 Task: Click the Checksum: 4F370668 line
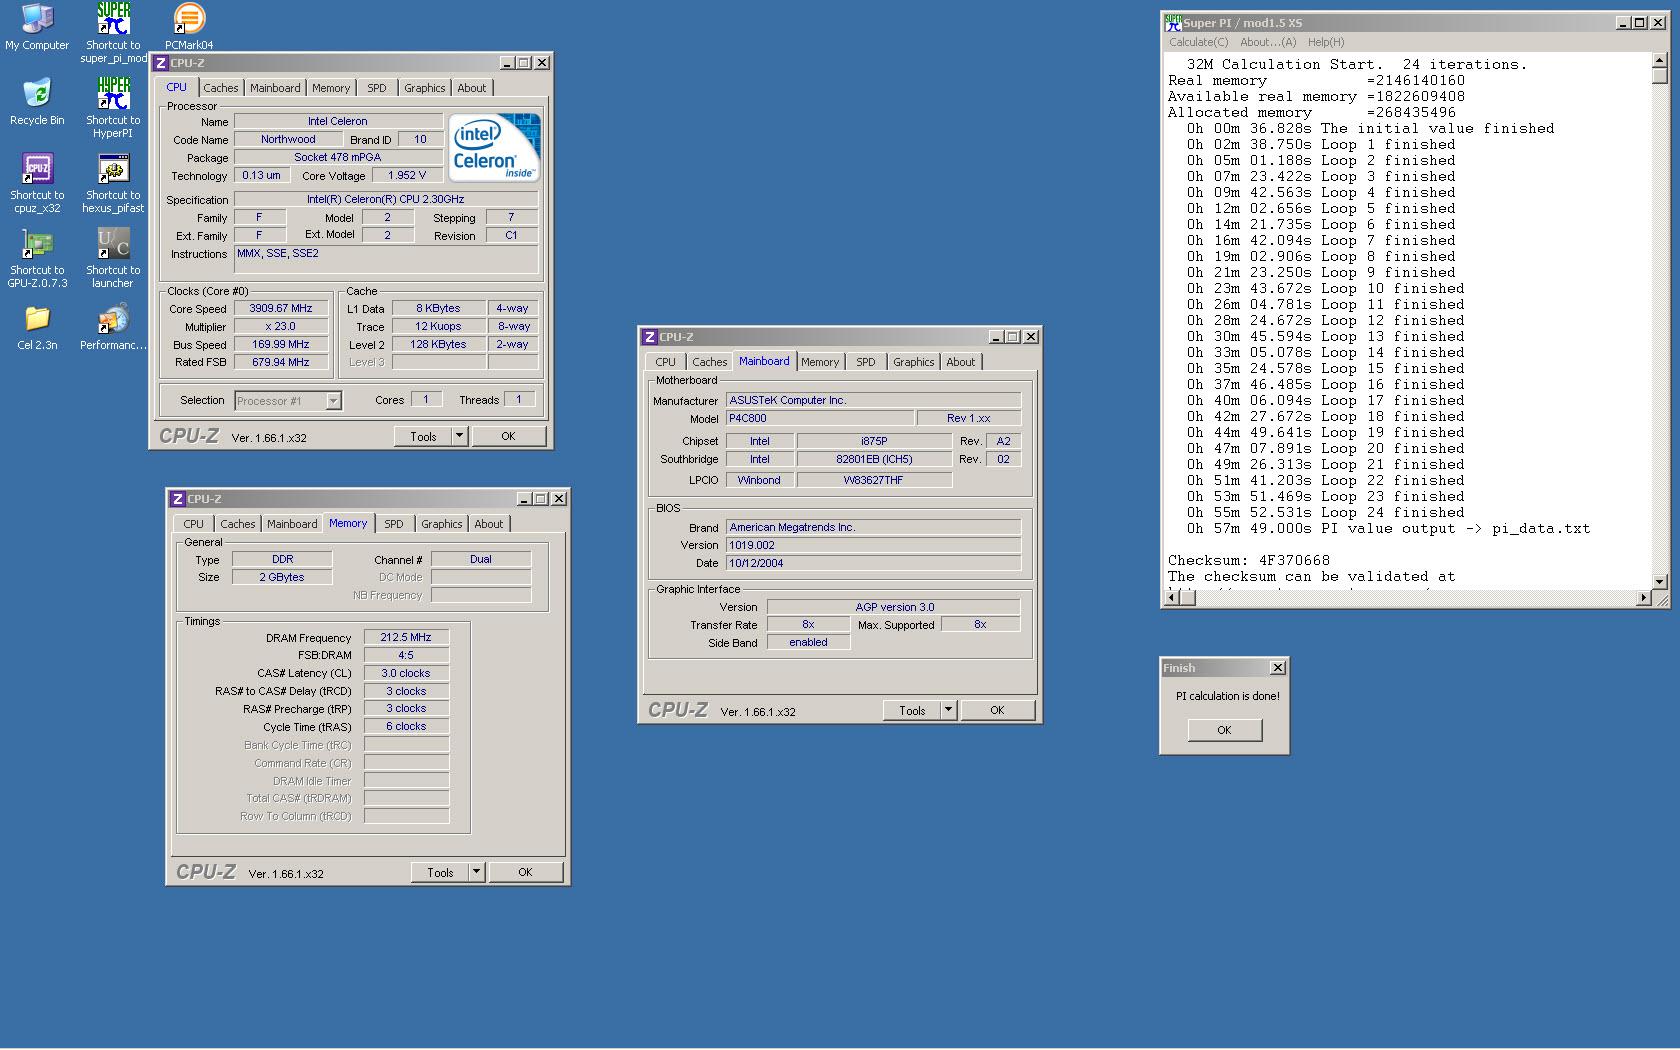(x=1249, y=561)
